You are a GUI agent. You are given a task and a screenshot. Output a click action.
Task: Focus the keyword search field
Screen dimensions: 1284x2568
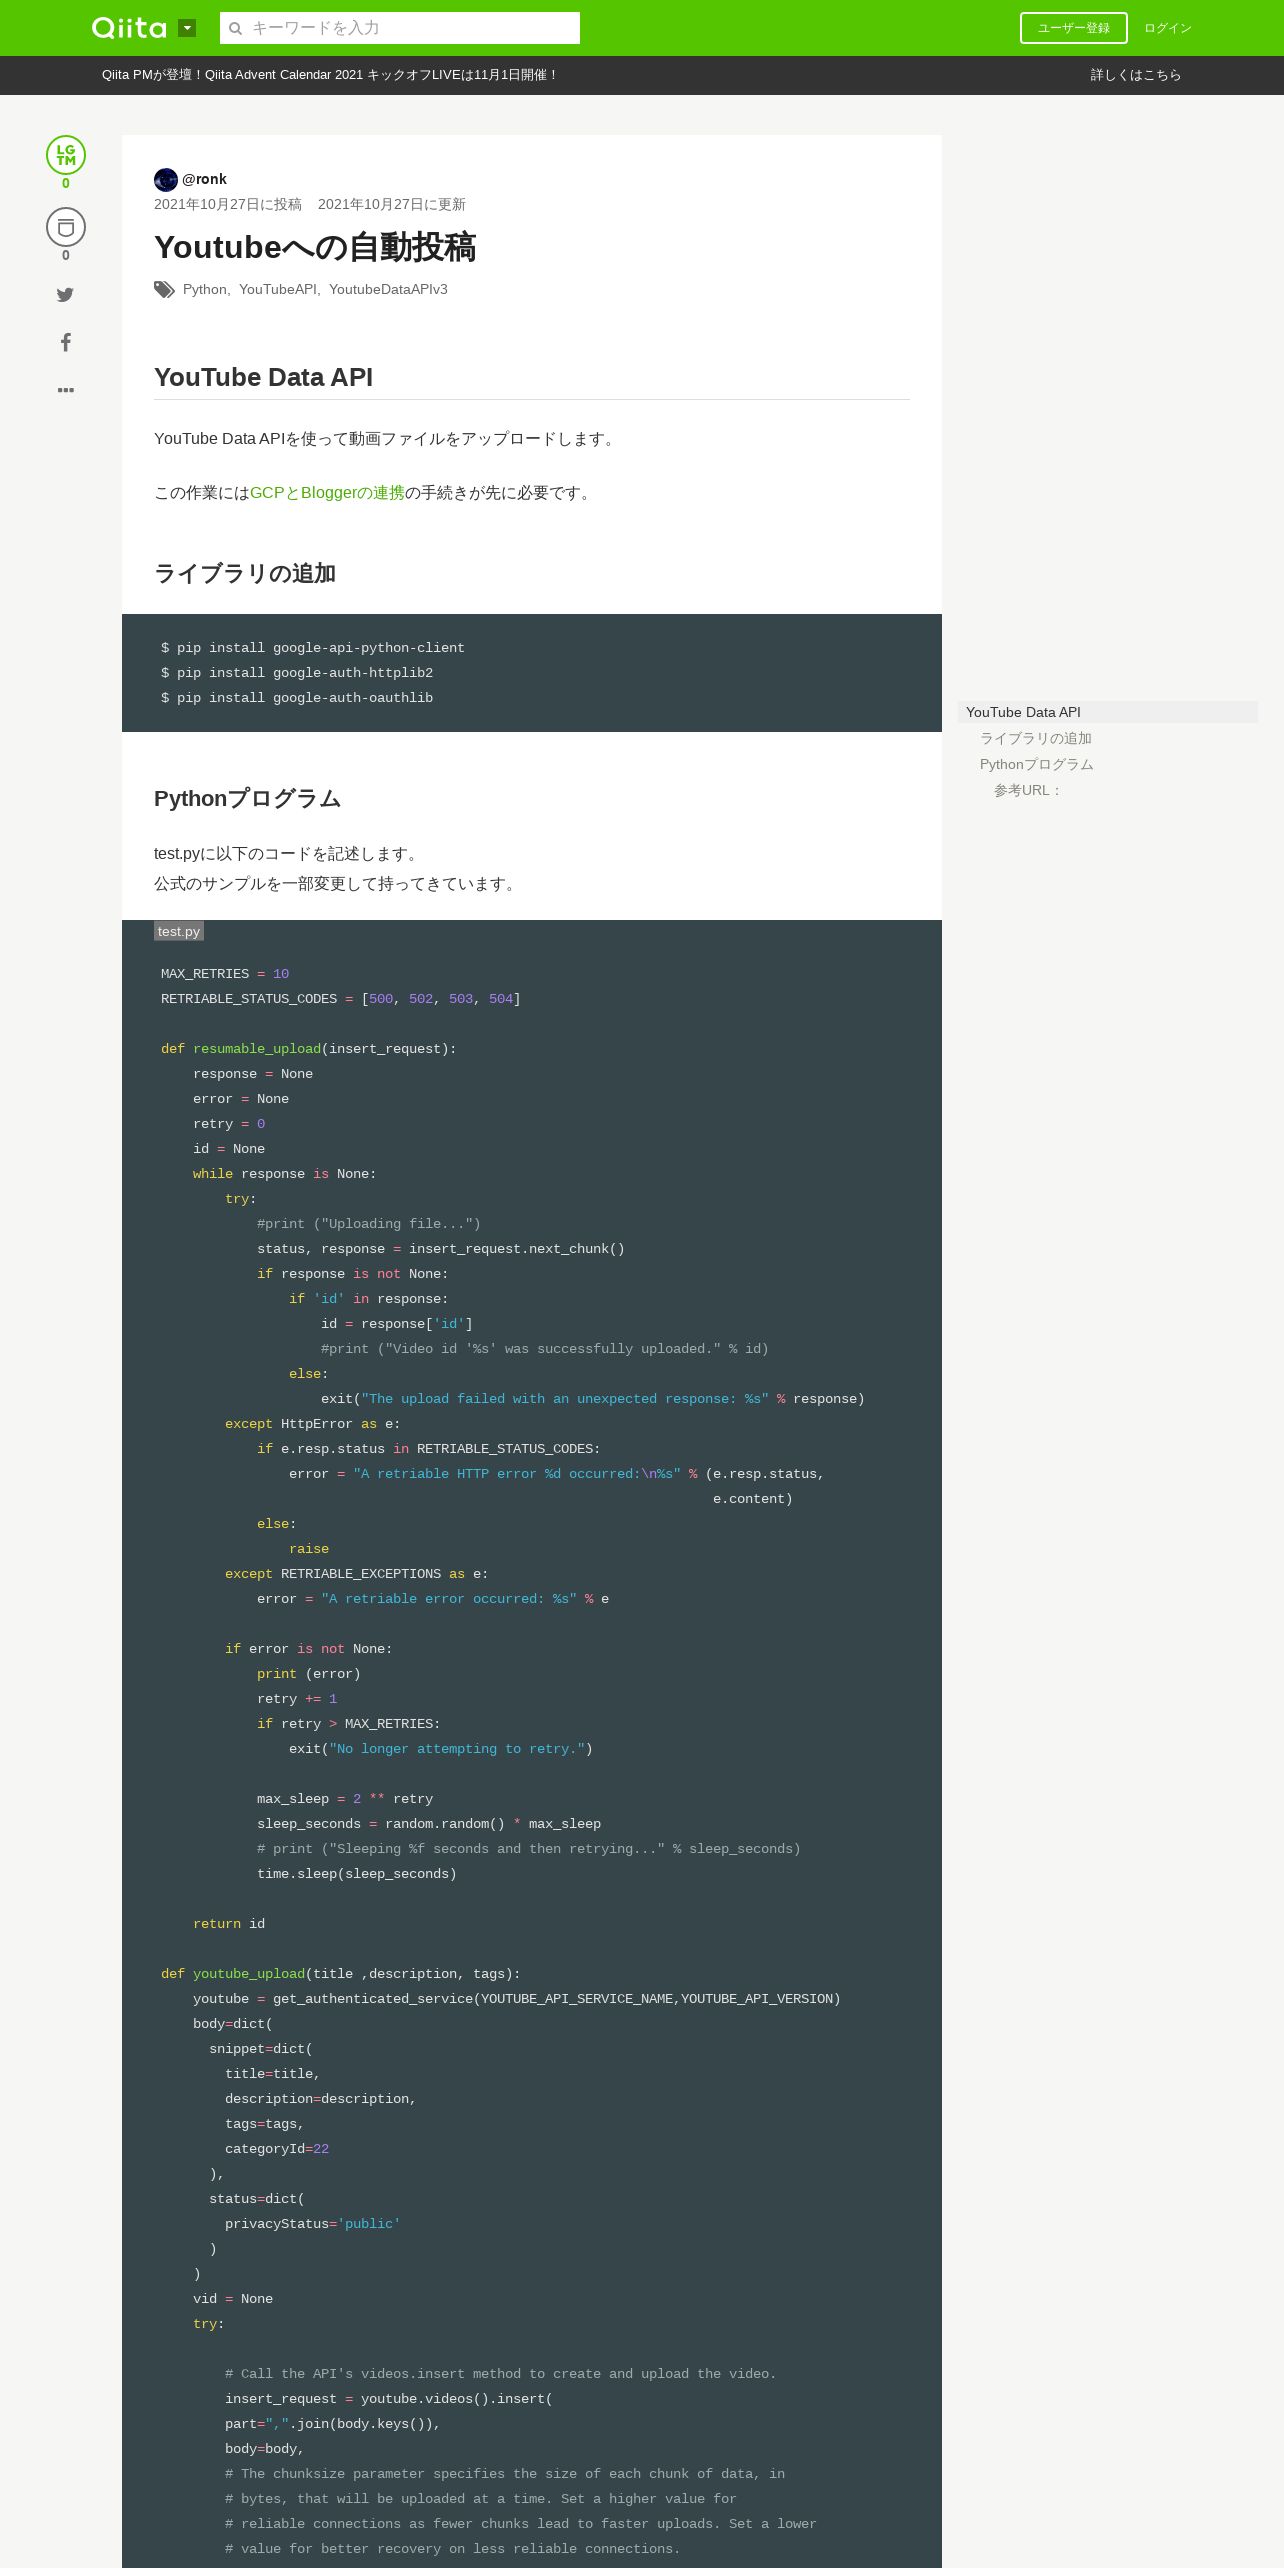(400, 28)
